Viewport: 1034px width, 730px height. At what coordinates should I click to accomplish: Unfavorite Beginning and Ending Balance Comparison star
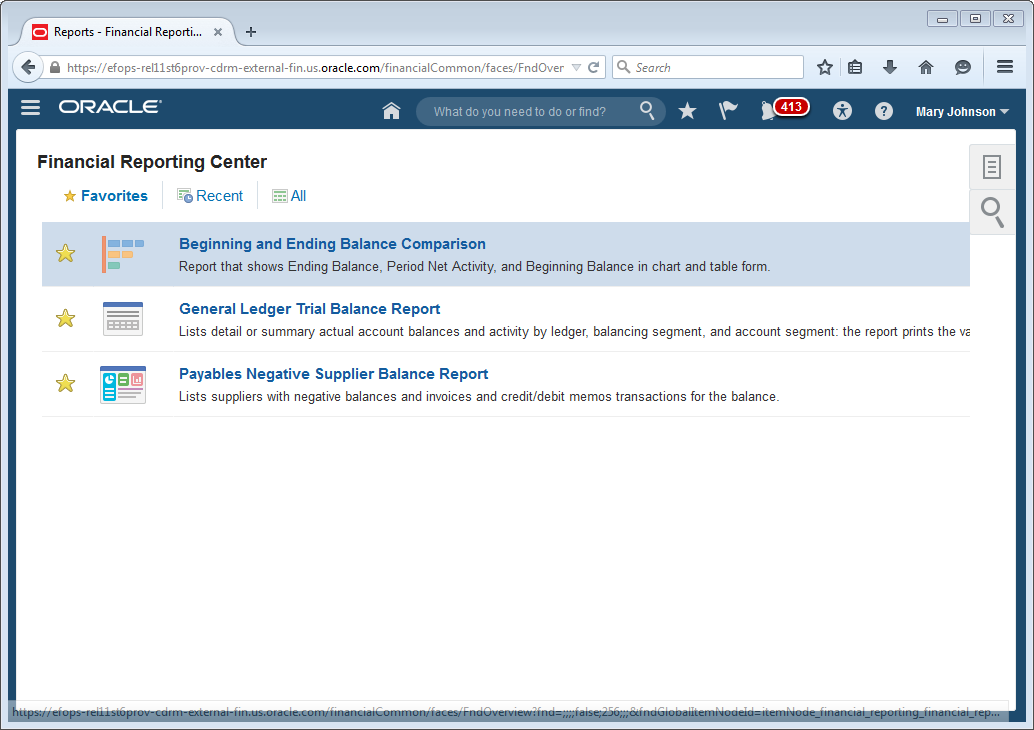tap(65, 253)
